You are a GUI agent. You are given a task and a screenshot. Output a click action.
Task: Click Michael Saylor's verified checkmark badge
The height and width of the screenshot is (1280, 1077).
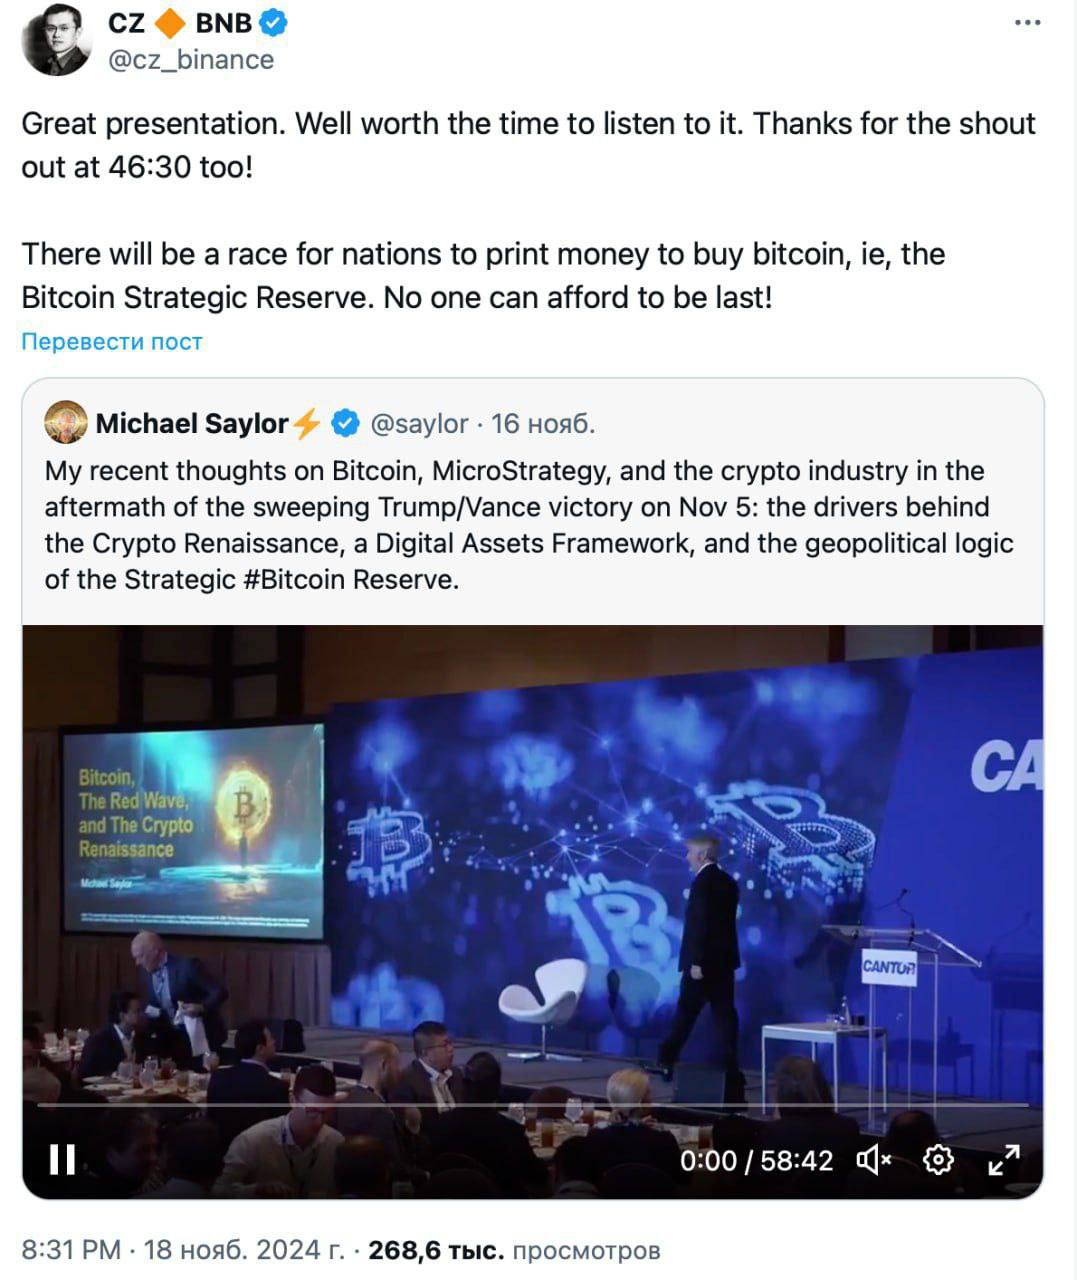pyautogui.click(x=345, y=424)
